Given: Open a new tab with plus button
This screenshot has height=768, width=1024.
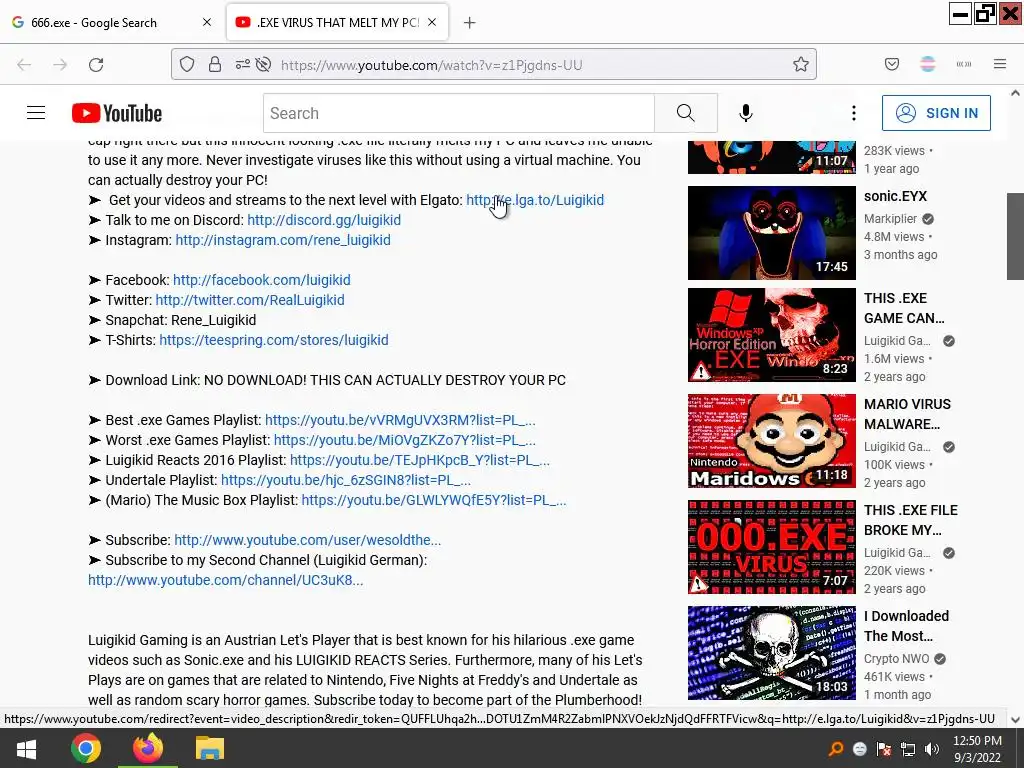Looking at the screenshot, I should [470, 23].
